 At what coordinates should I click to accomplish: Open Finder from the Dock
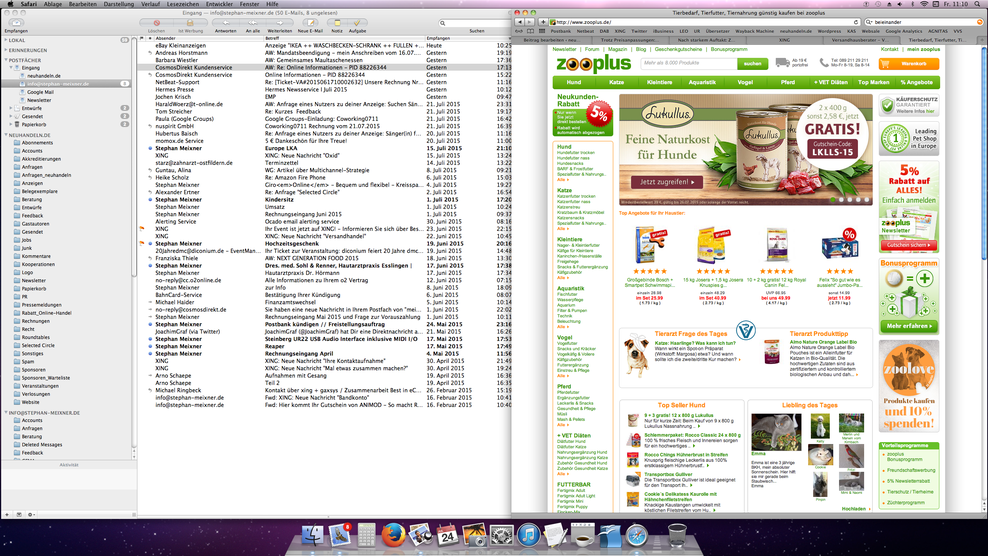click(x=313, y=535)
